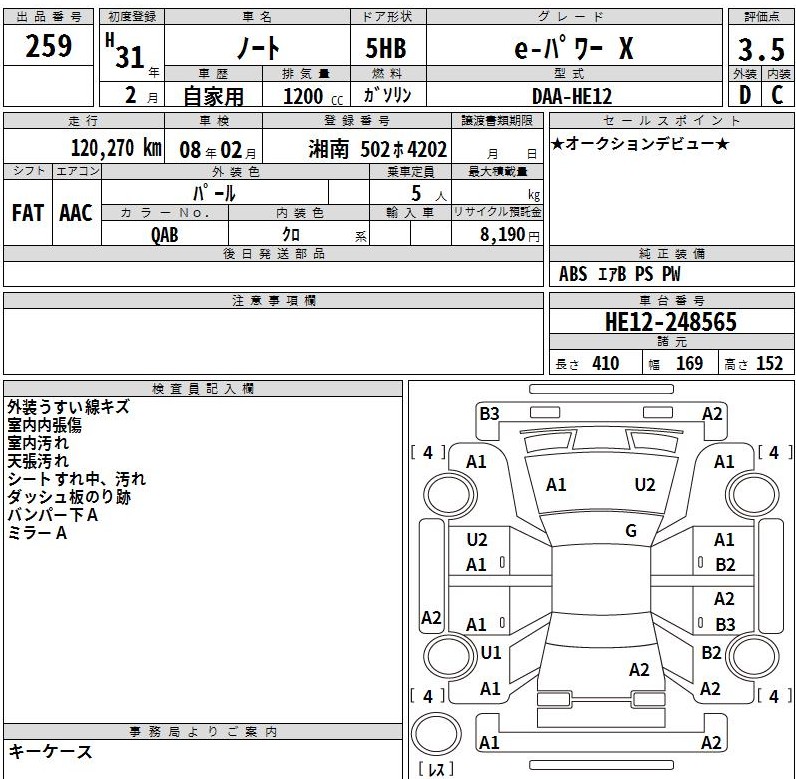Click the 注意事項欄 section header

274,300
